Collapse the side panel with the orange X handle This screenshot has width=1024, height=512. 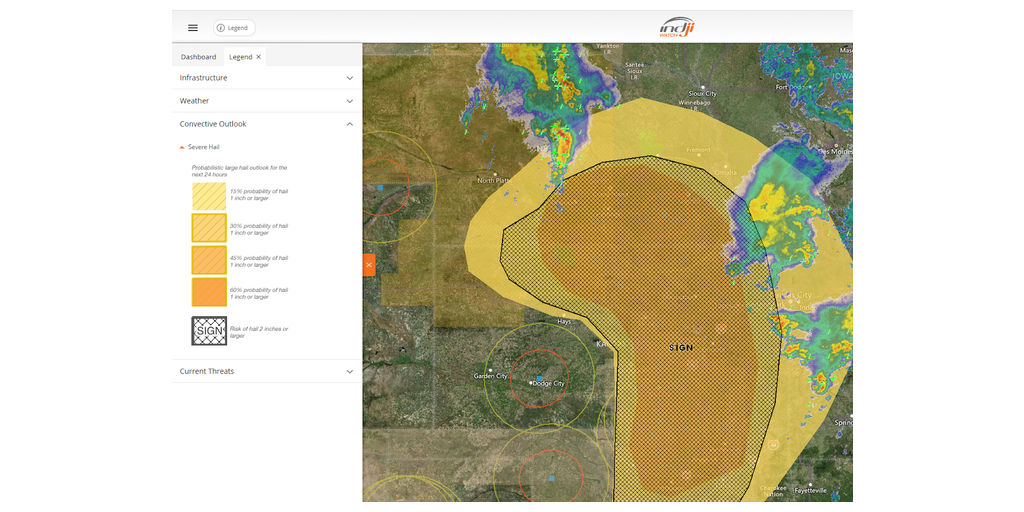(x=369, y=265)
